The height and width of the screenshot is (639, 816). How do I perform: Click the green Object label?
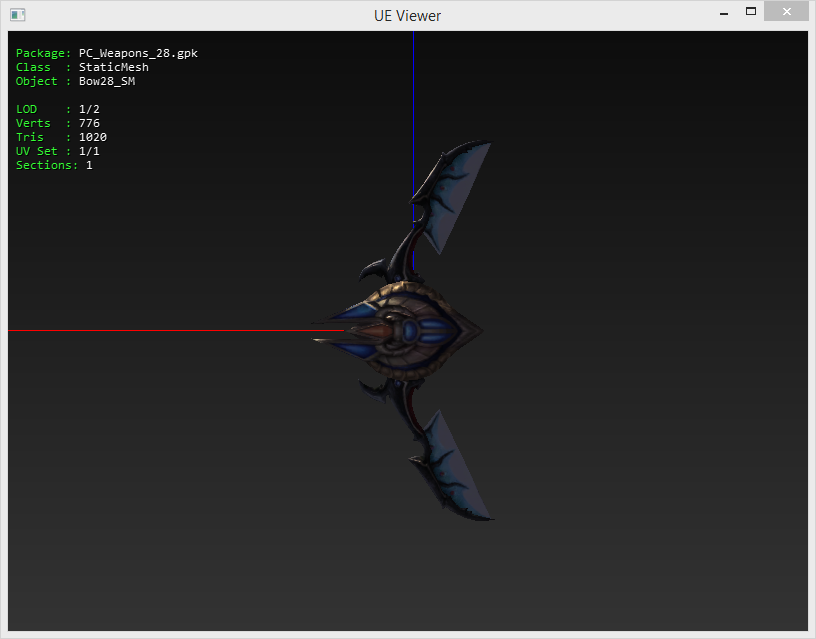(x=37, y=81)
